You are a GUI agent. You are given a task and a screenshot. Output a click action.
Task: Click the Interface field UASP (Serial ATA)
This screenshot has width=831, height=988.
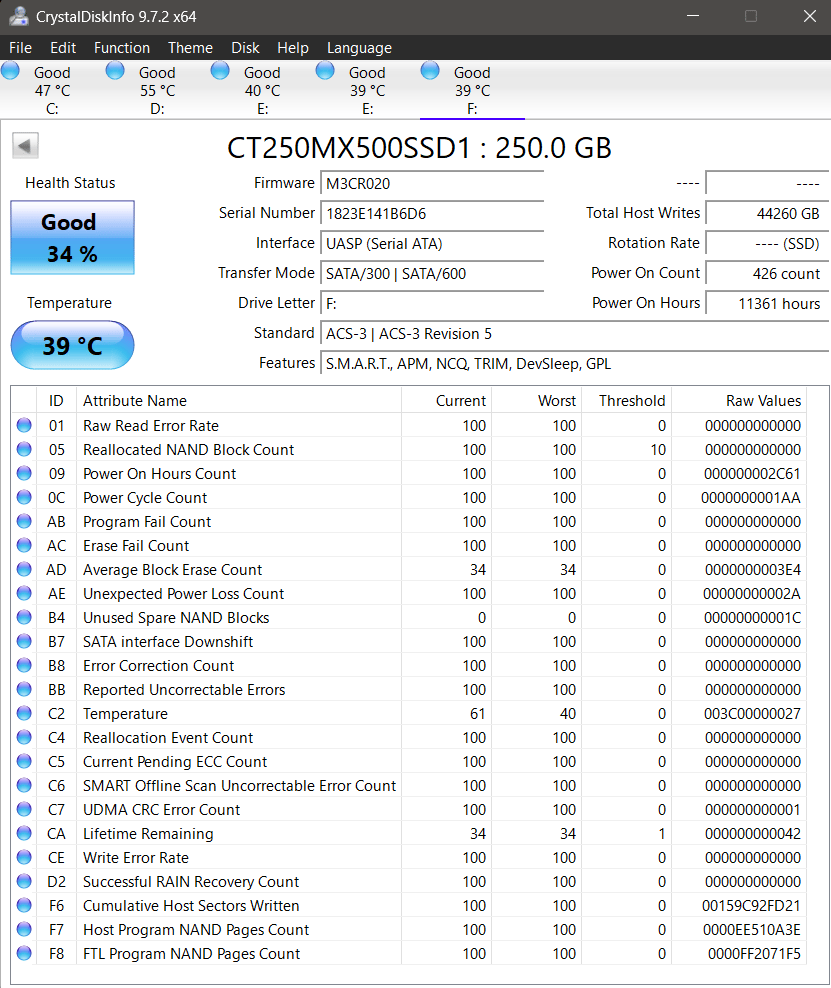[x=432, y=243]
